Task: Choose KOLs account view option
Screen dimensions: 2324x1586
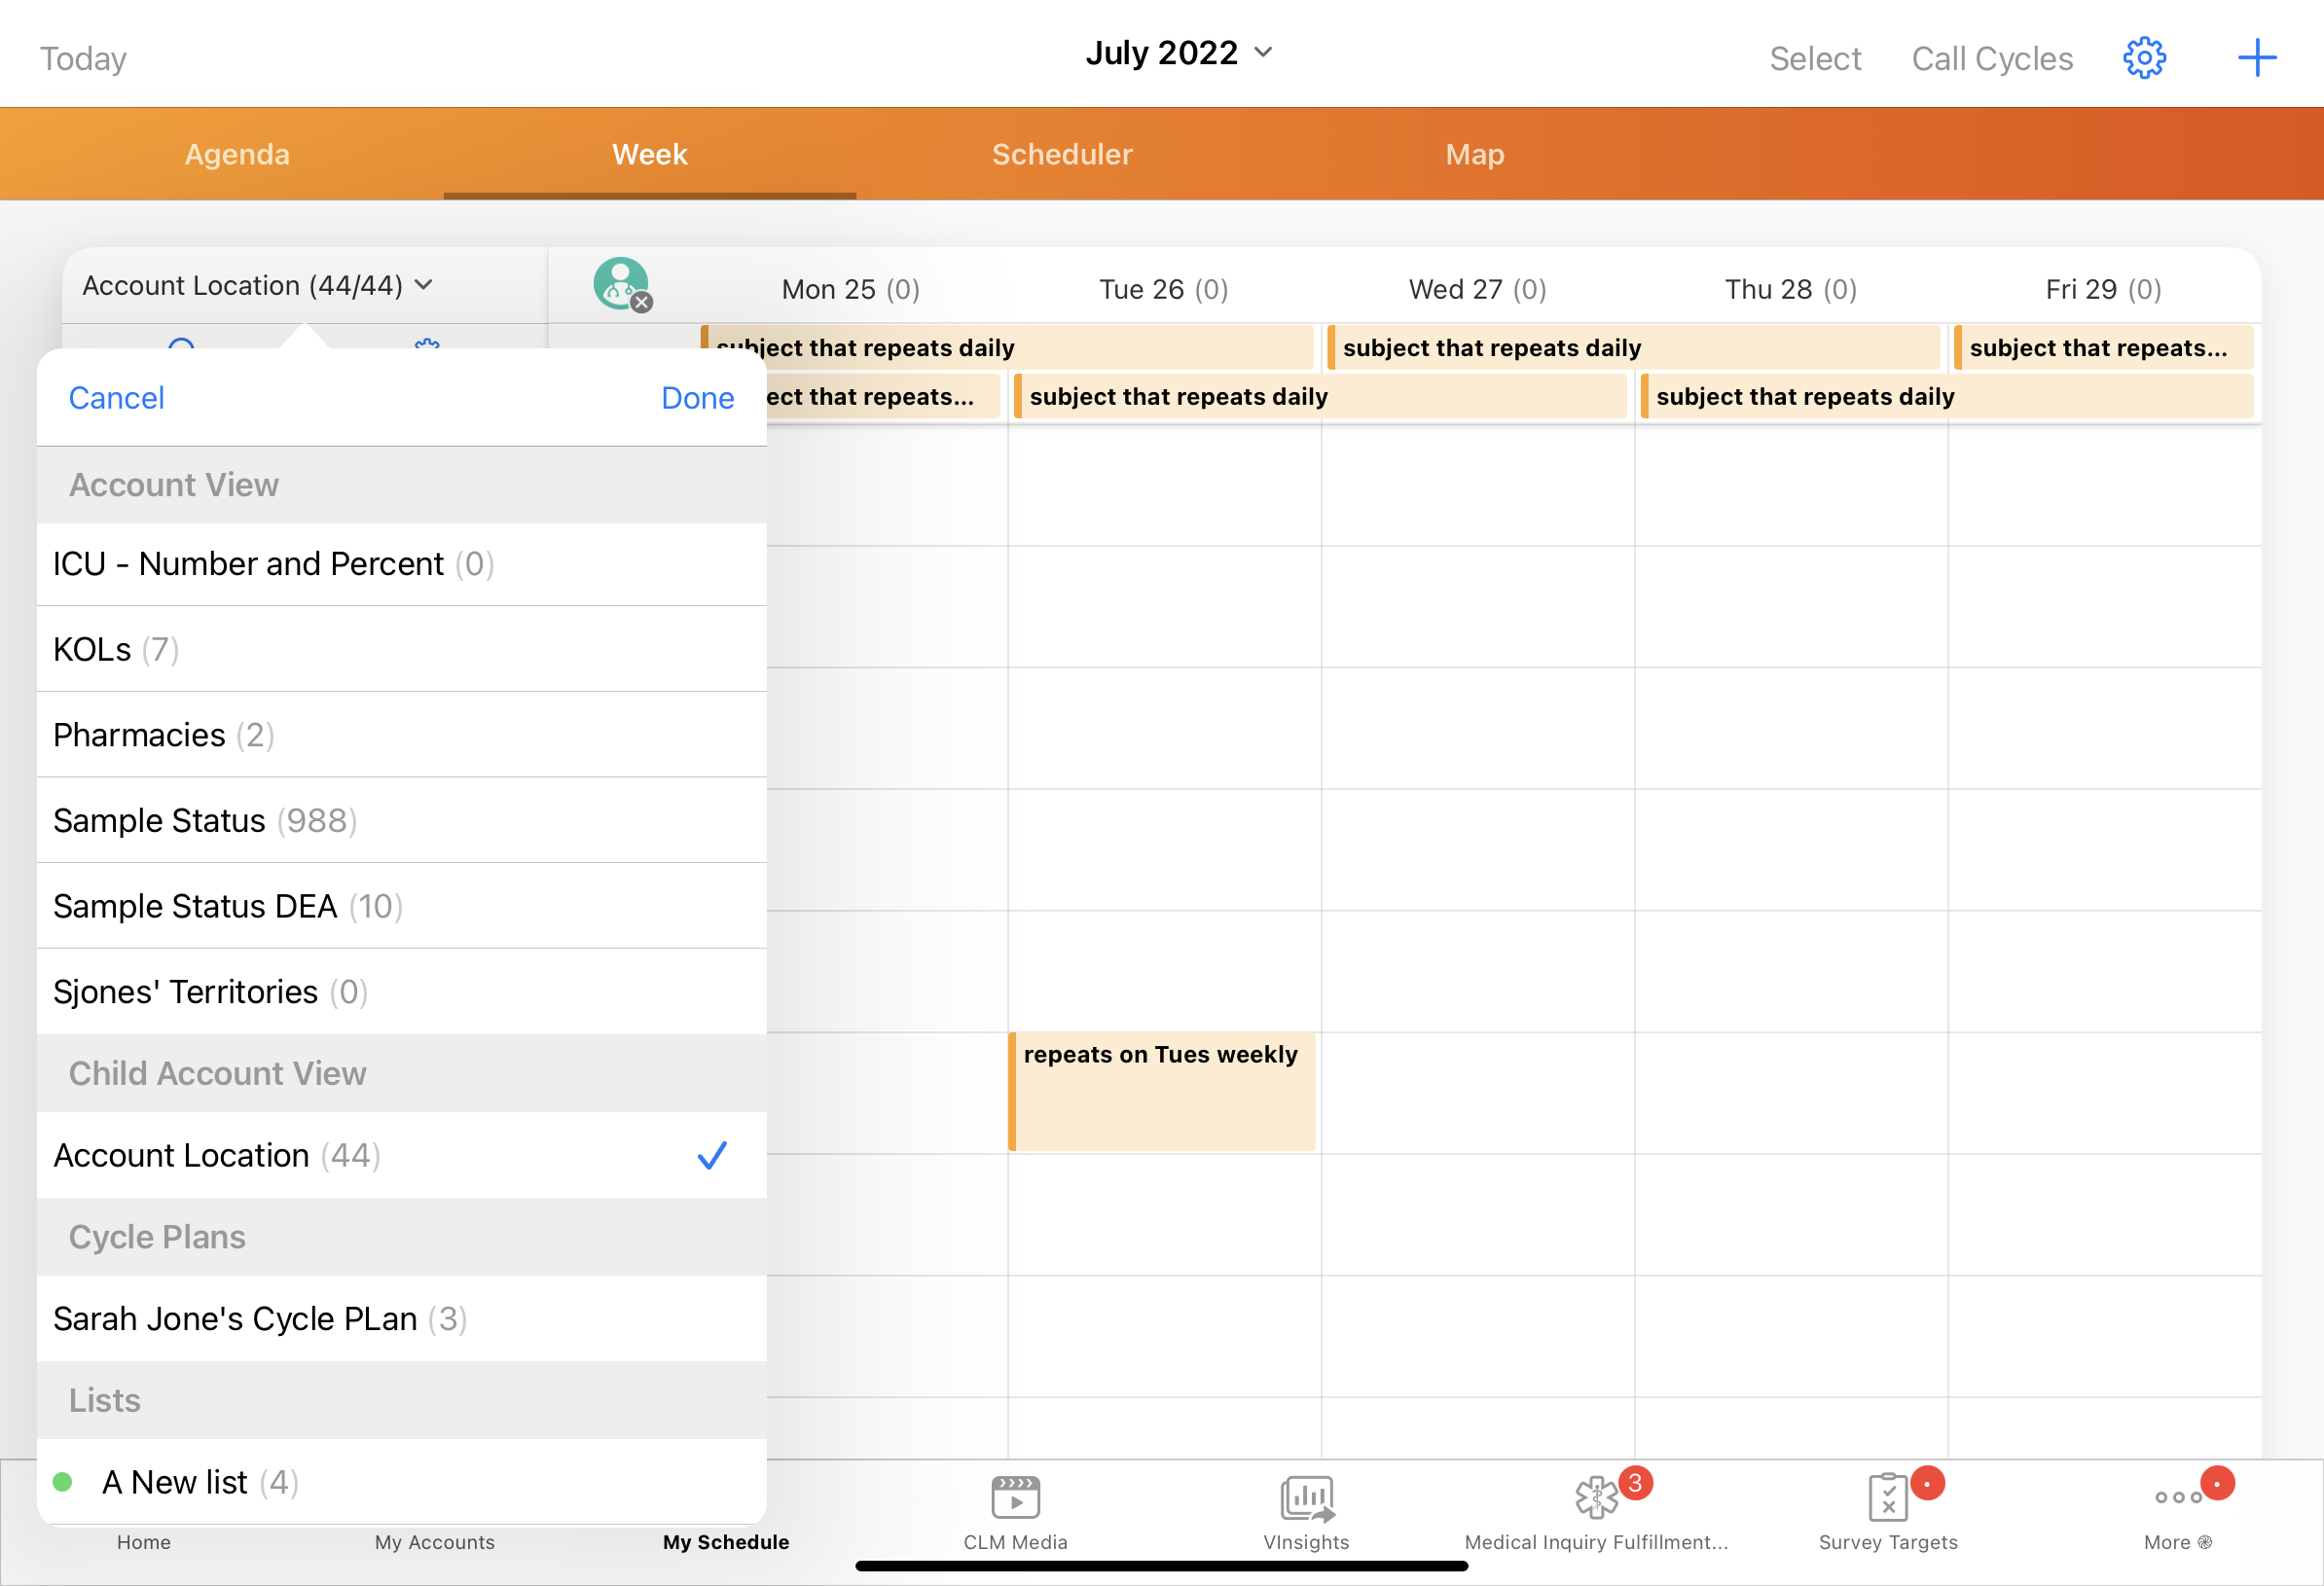Action: 401,649
